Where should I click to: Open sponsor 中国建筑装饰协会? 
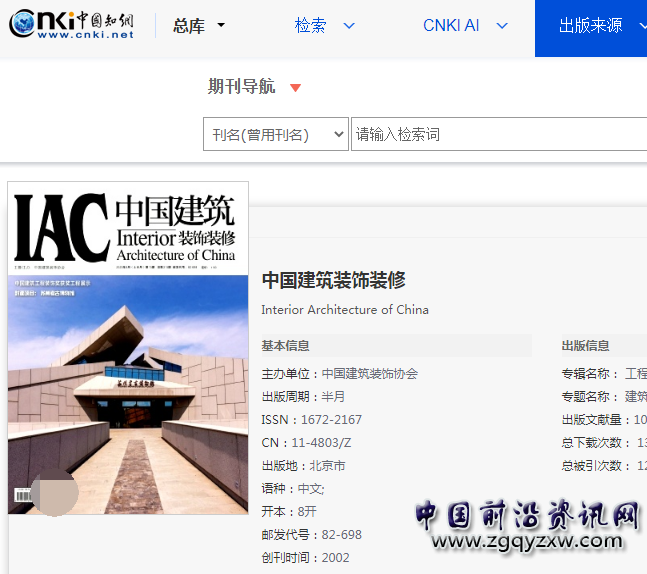(370, 374)
